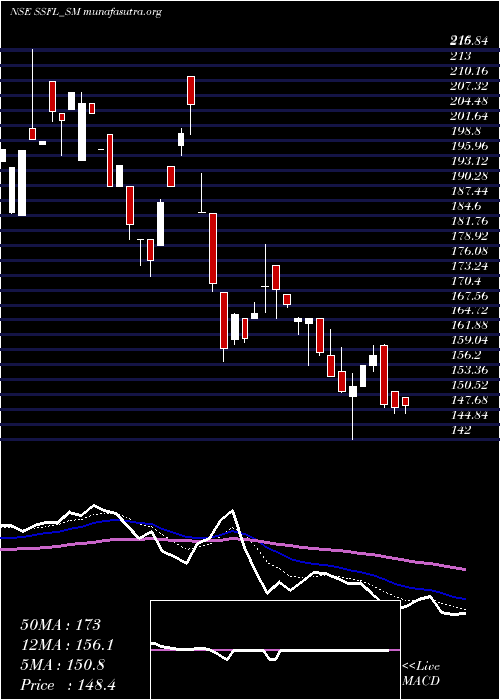Click the 5MA : 150.8 readout
The image size is (500, 700).
(x=62, y=665)
